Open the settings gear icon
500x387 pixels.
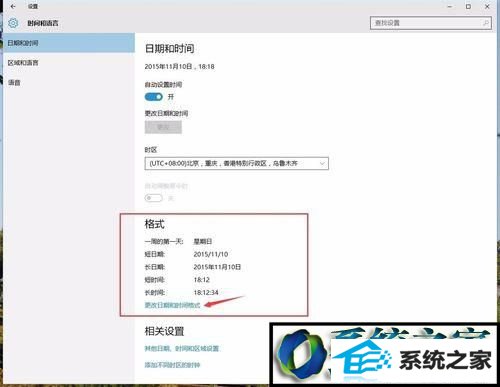[x=13, y=23]
